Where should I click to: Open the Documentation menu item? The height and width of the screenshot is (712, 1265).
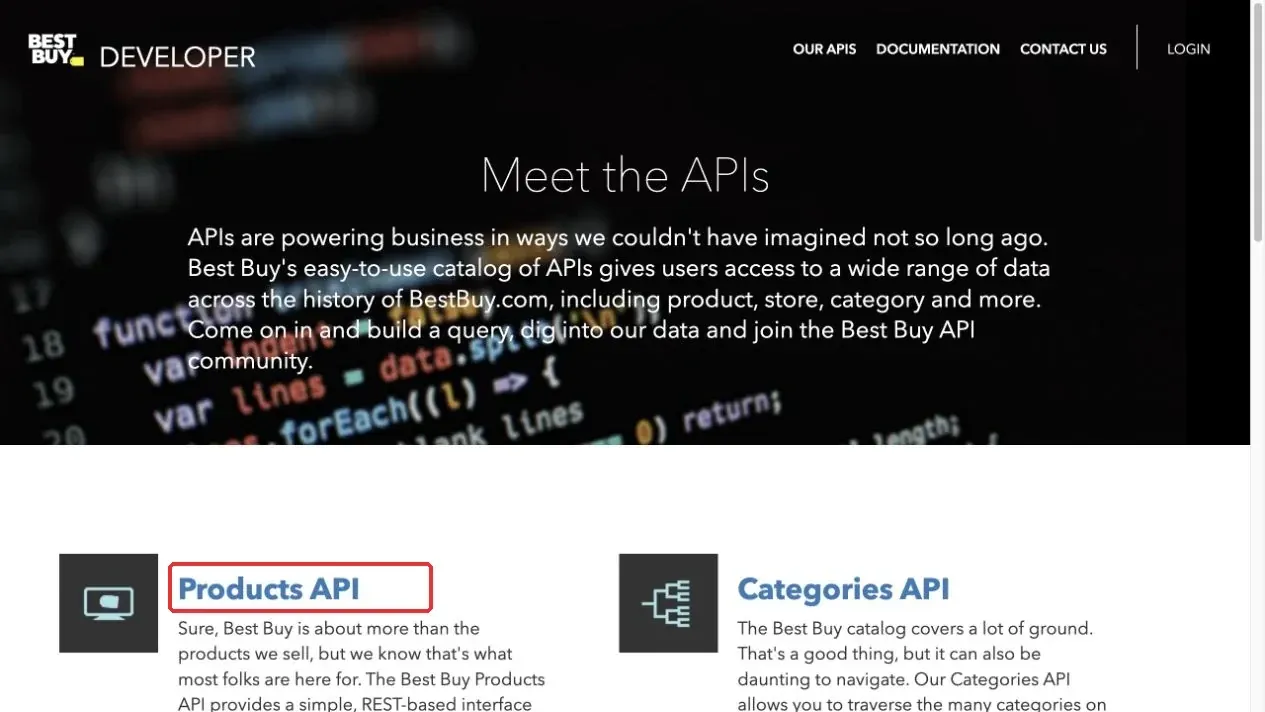pos(938,49)
